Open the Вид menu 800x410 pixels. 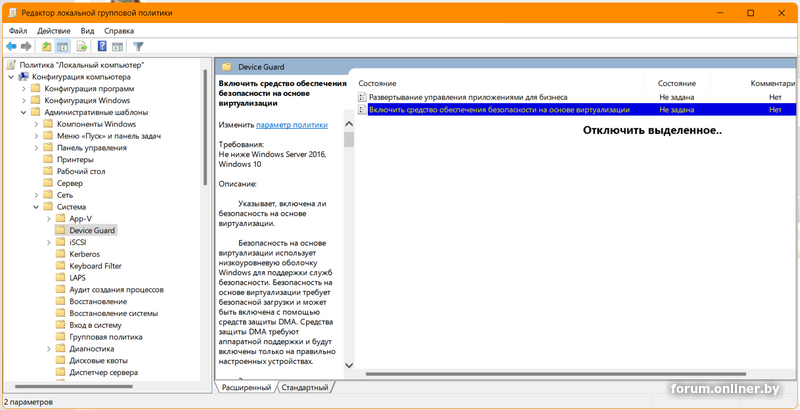click(87, 31)
